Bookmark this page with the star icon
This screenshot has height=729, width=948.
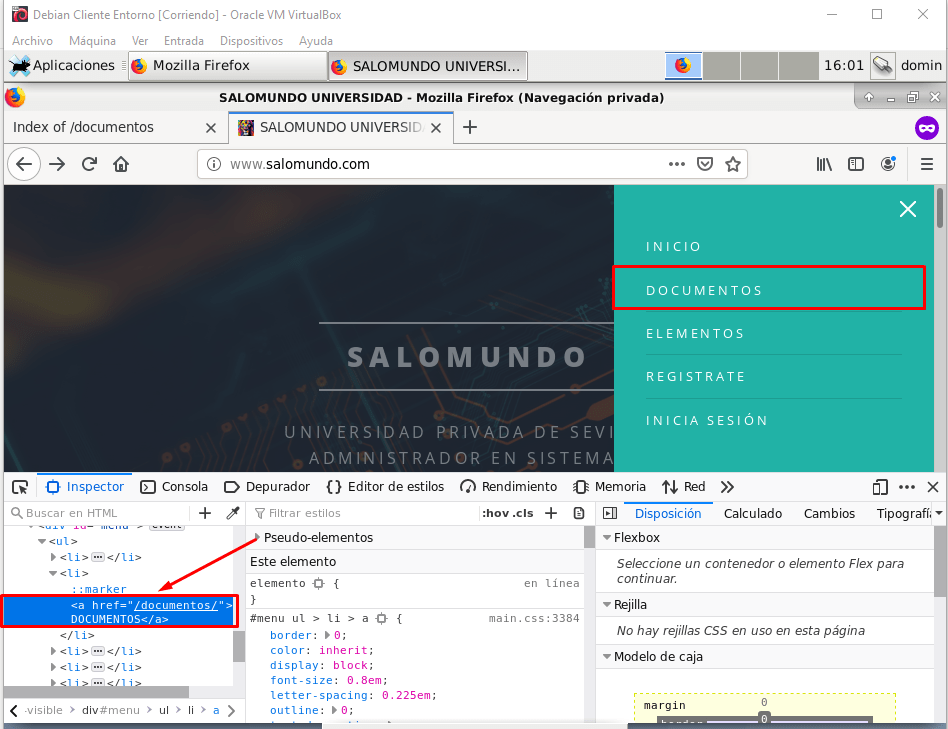[x=732, y=164]
